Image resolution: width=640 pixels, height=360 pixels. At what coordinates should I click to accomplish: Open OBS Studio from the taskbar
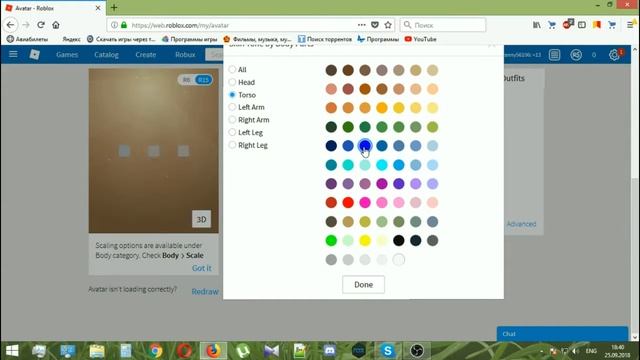(417, 351)
